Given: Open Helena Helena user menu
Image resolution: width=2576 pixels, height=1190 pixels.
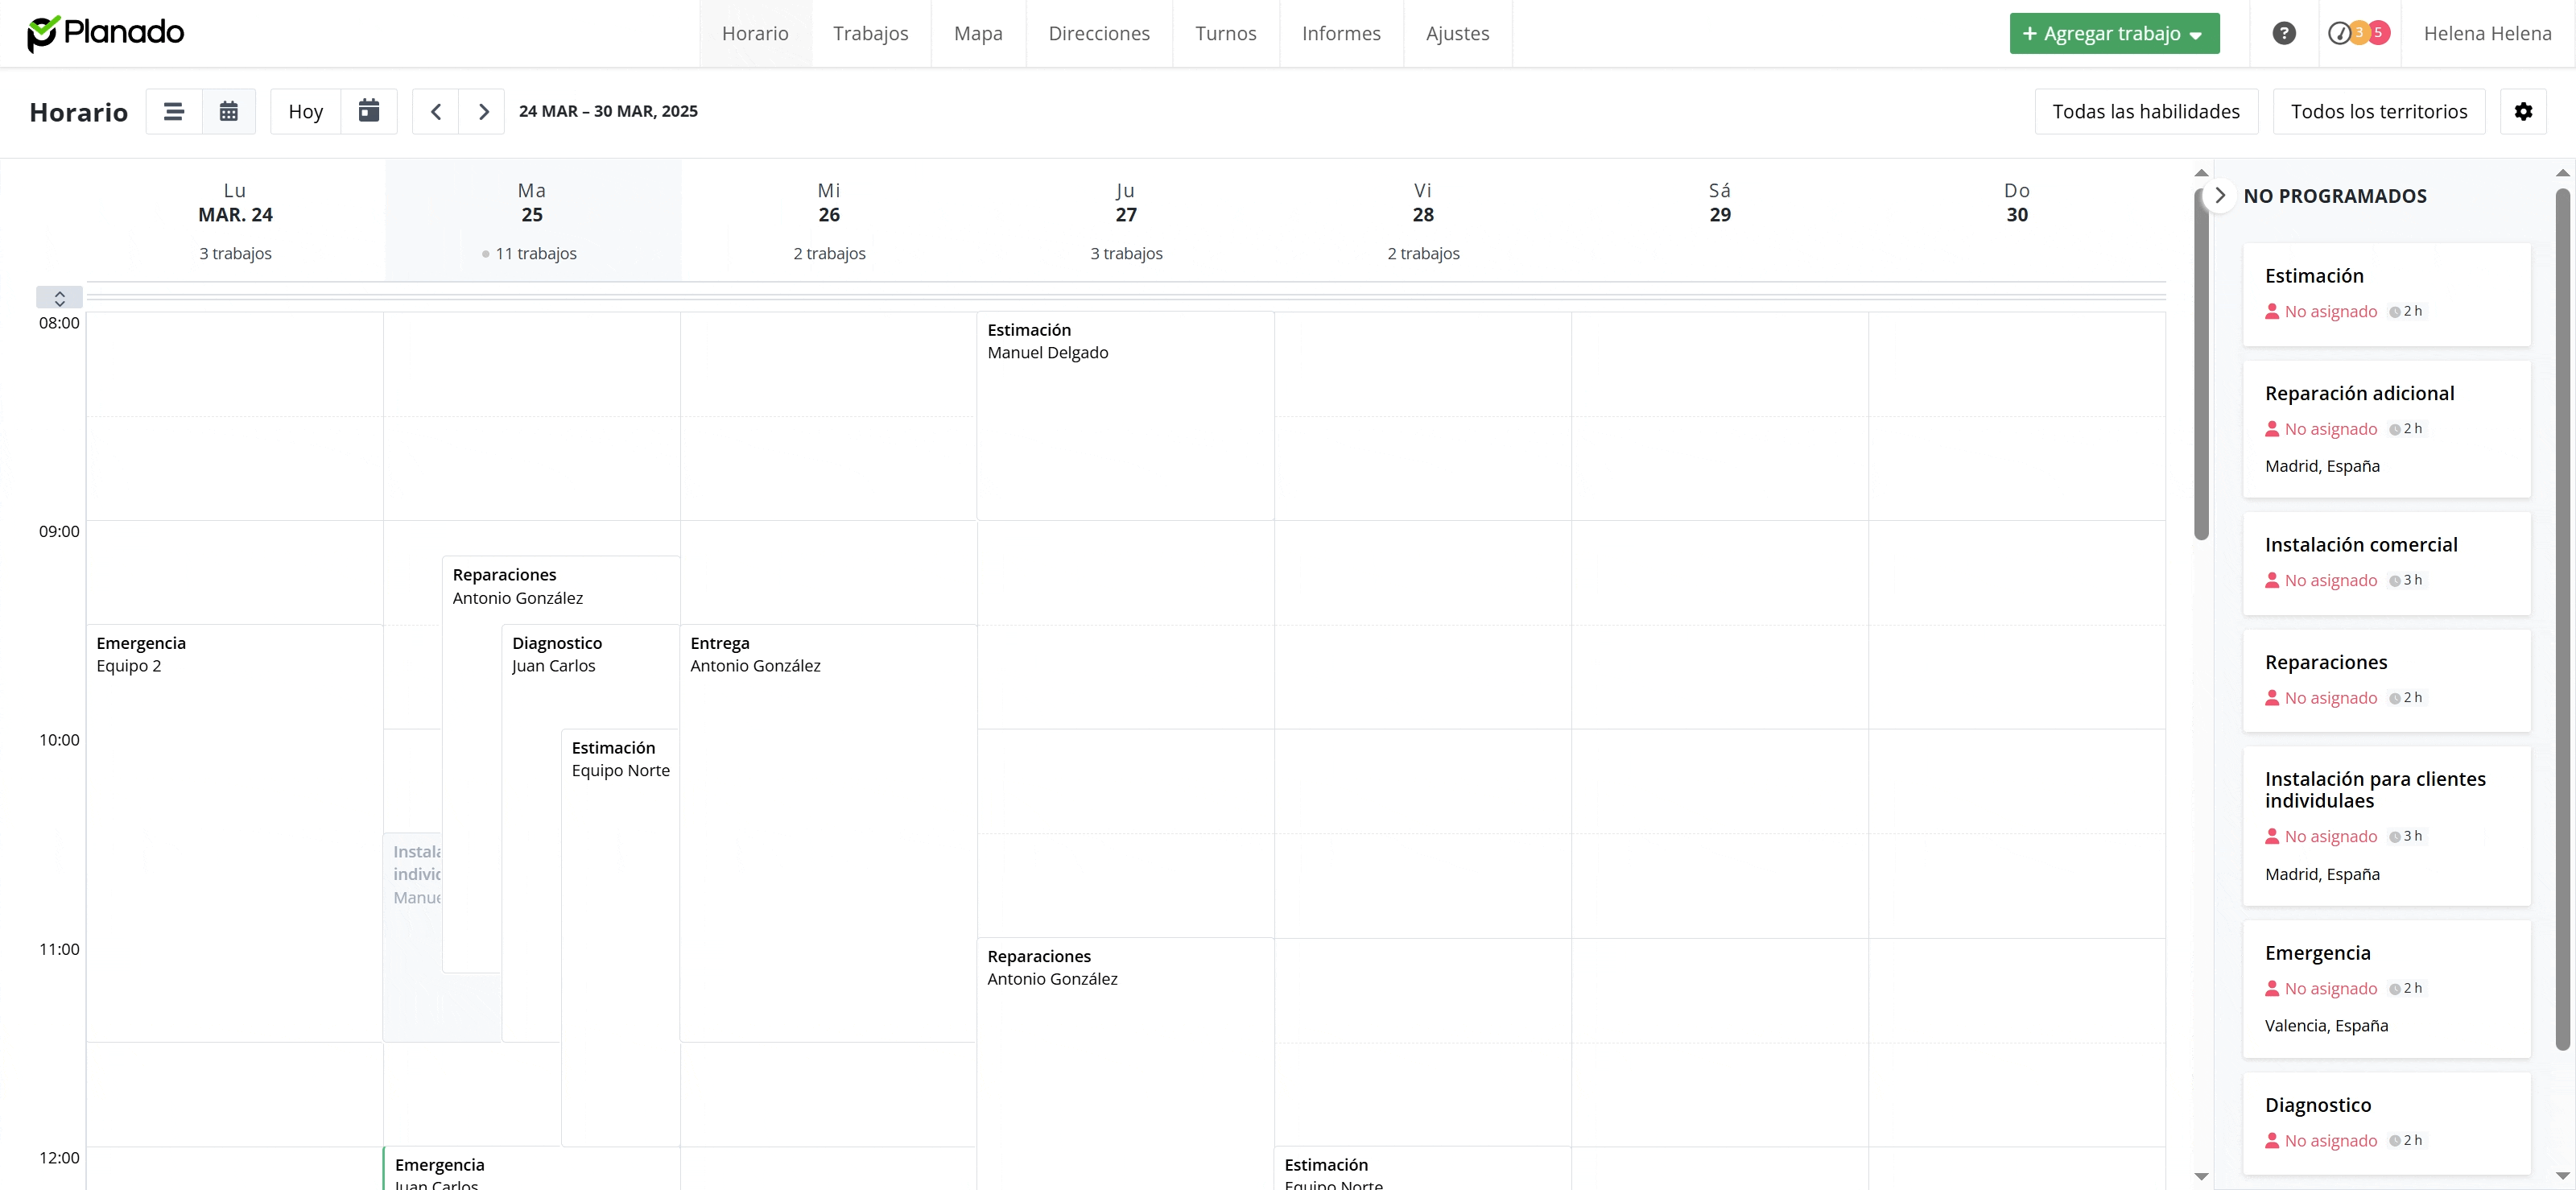Looking at the screenshot, I should pos(2487,33).
